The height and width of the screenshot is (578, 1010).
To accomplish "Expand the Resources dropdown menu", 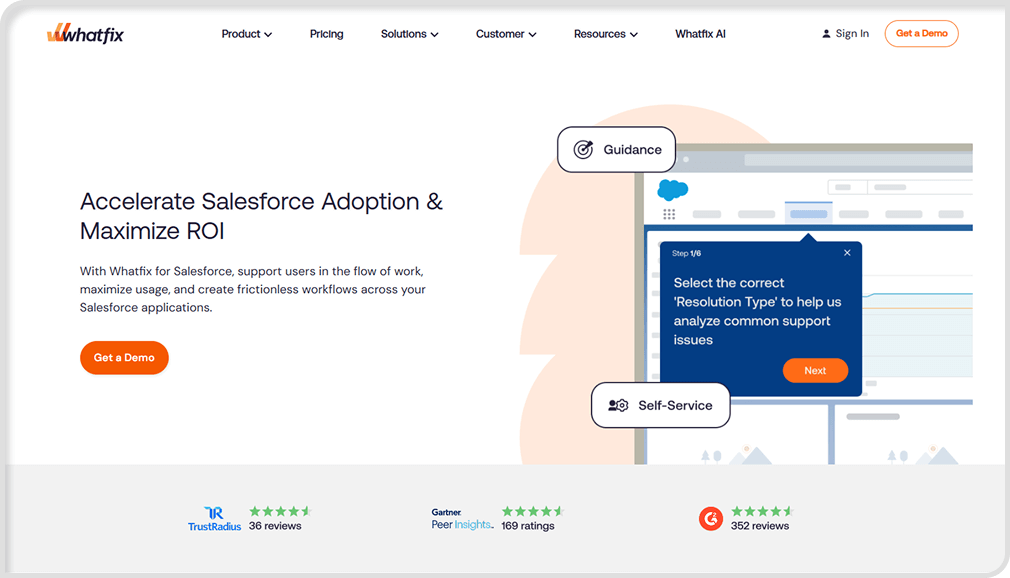I will coord(606,34).
